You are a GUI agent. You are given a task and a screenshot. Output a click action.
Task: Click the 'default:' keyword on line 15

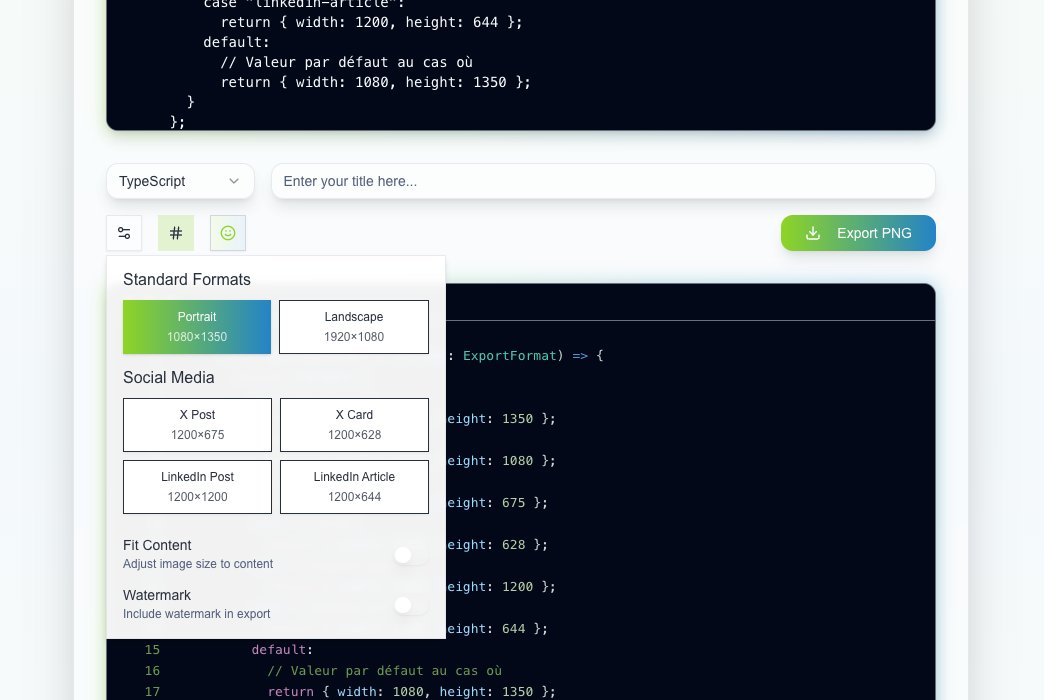tap(282, 649)
